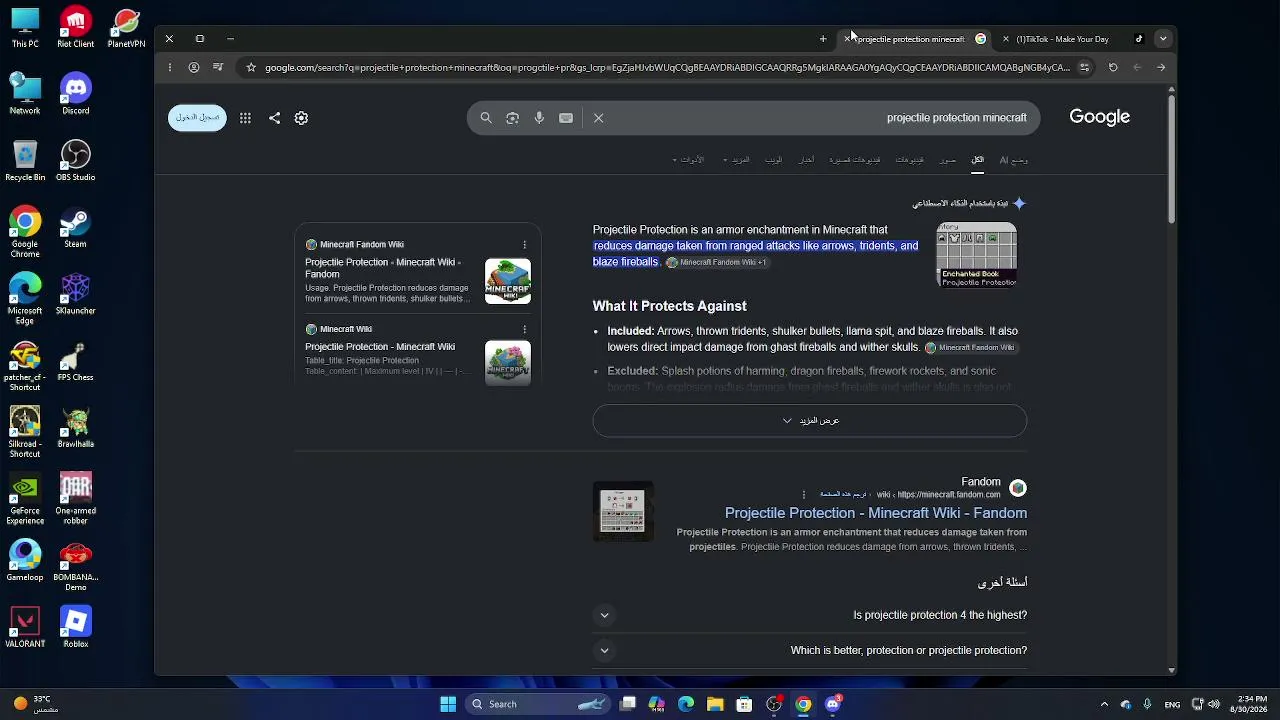Open the media control icon in Chrome toolbar
The width and height of the screenshot is (1280, 720).
pos(219,68)
